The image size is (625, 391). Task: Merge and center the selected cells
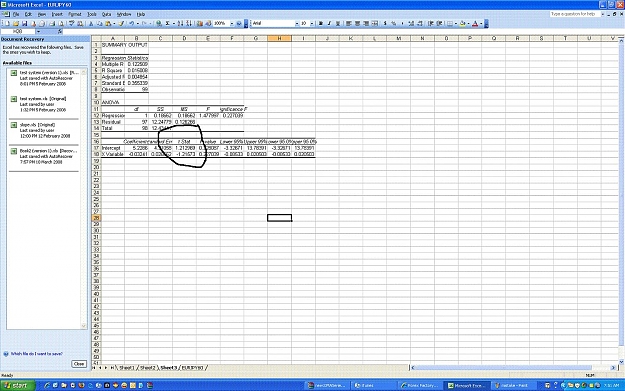click(374, 24)
